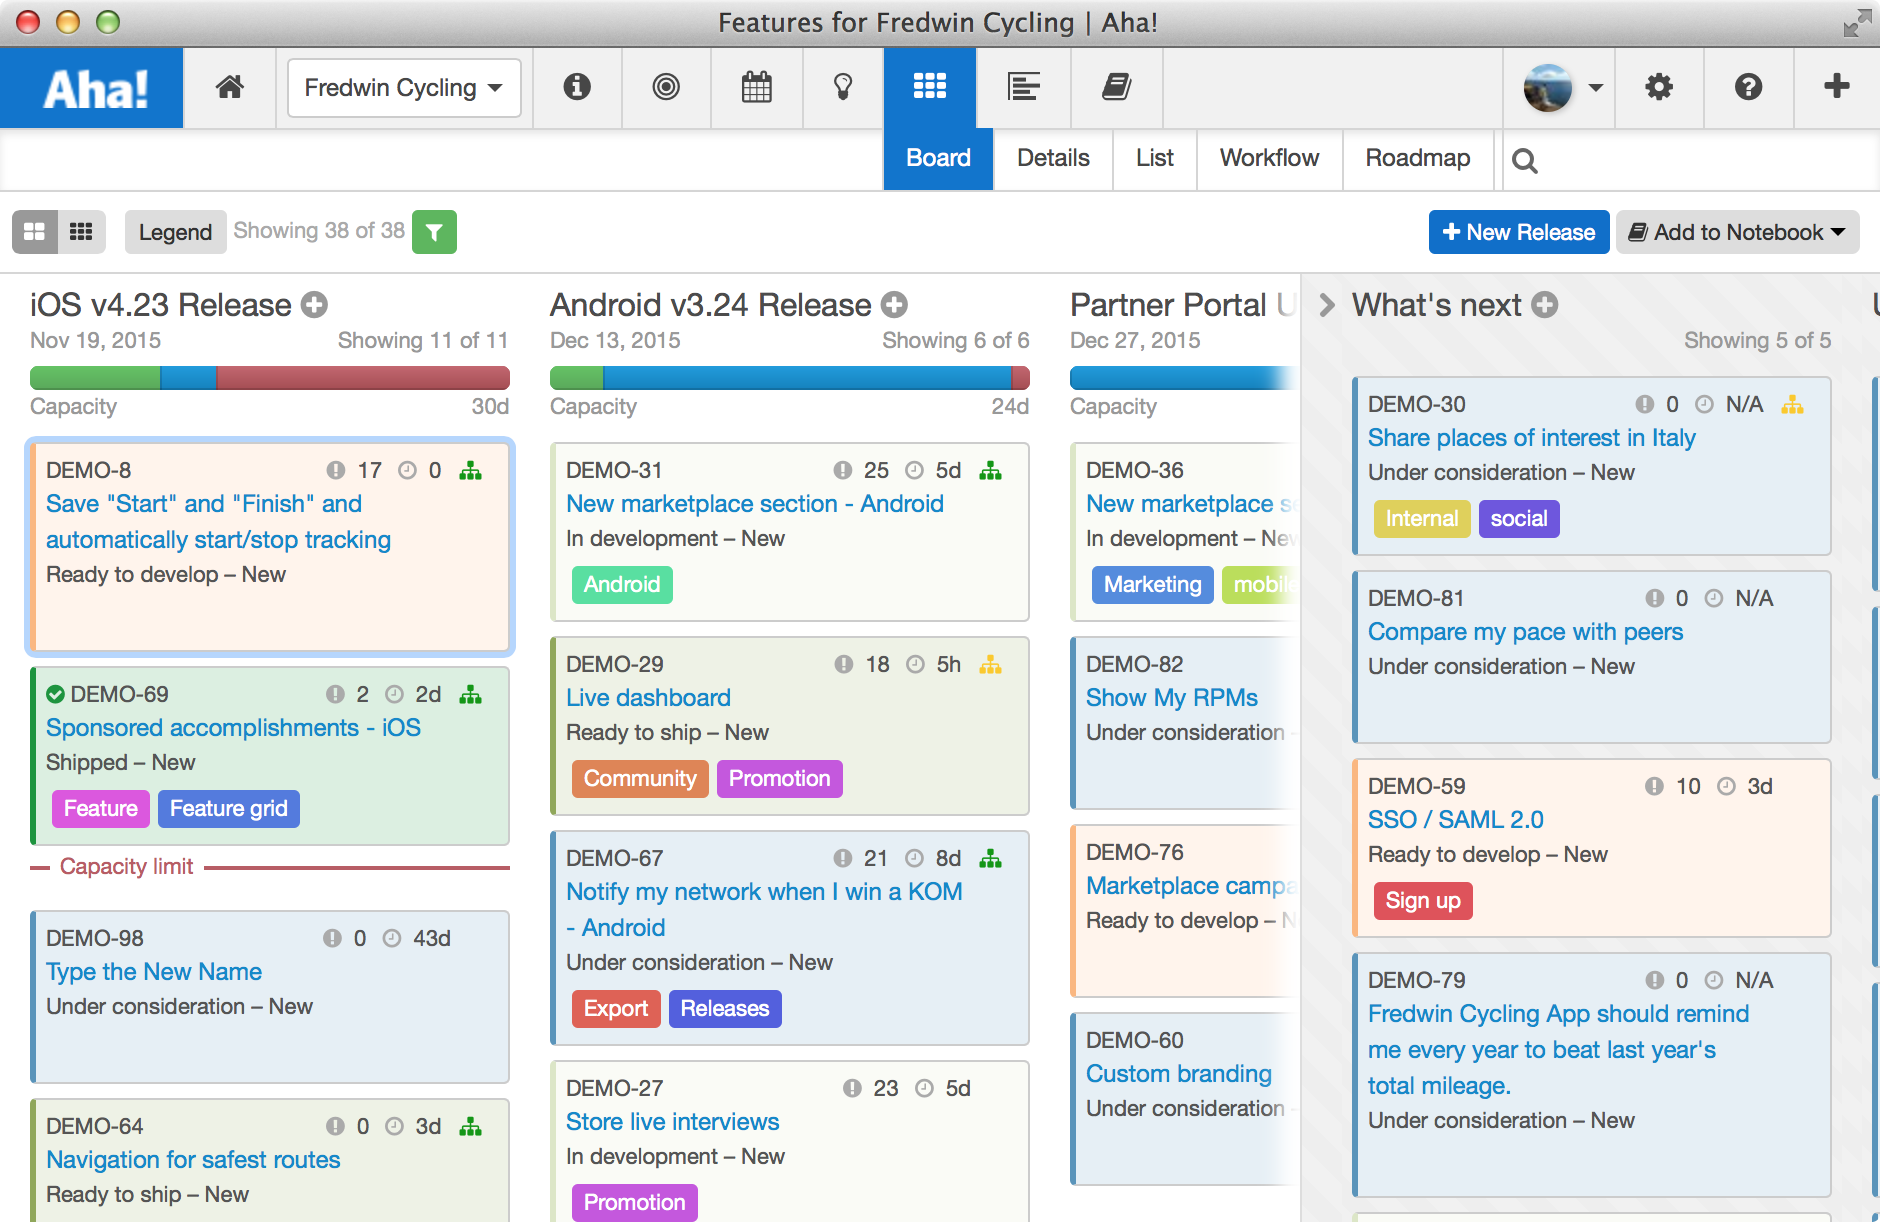
Task: Open the releases calendar icon
Action: tap(757, 87)
